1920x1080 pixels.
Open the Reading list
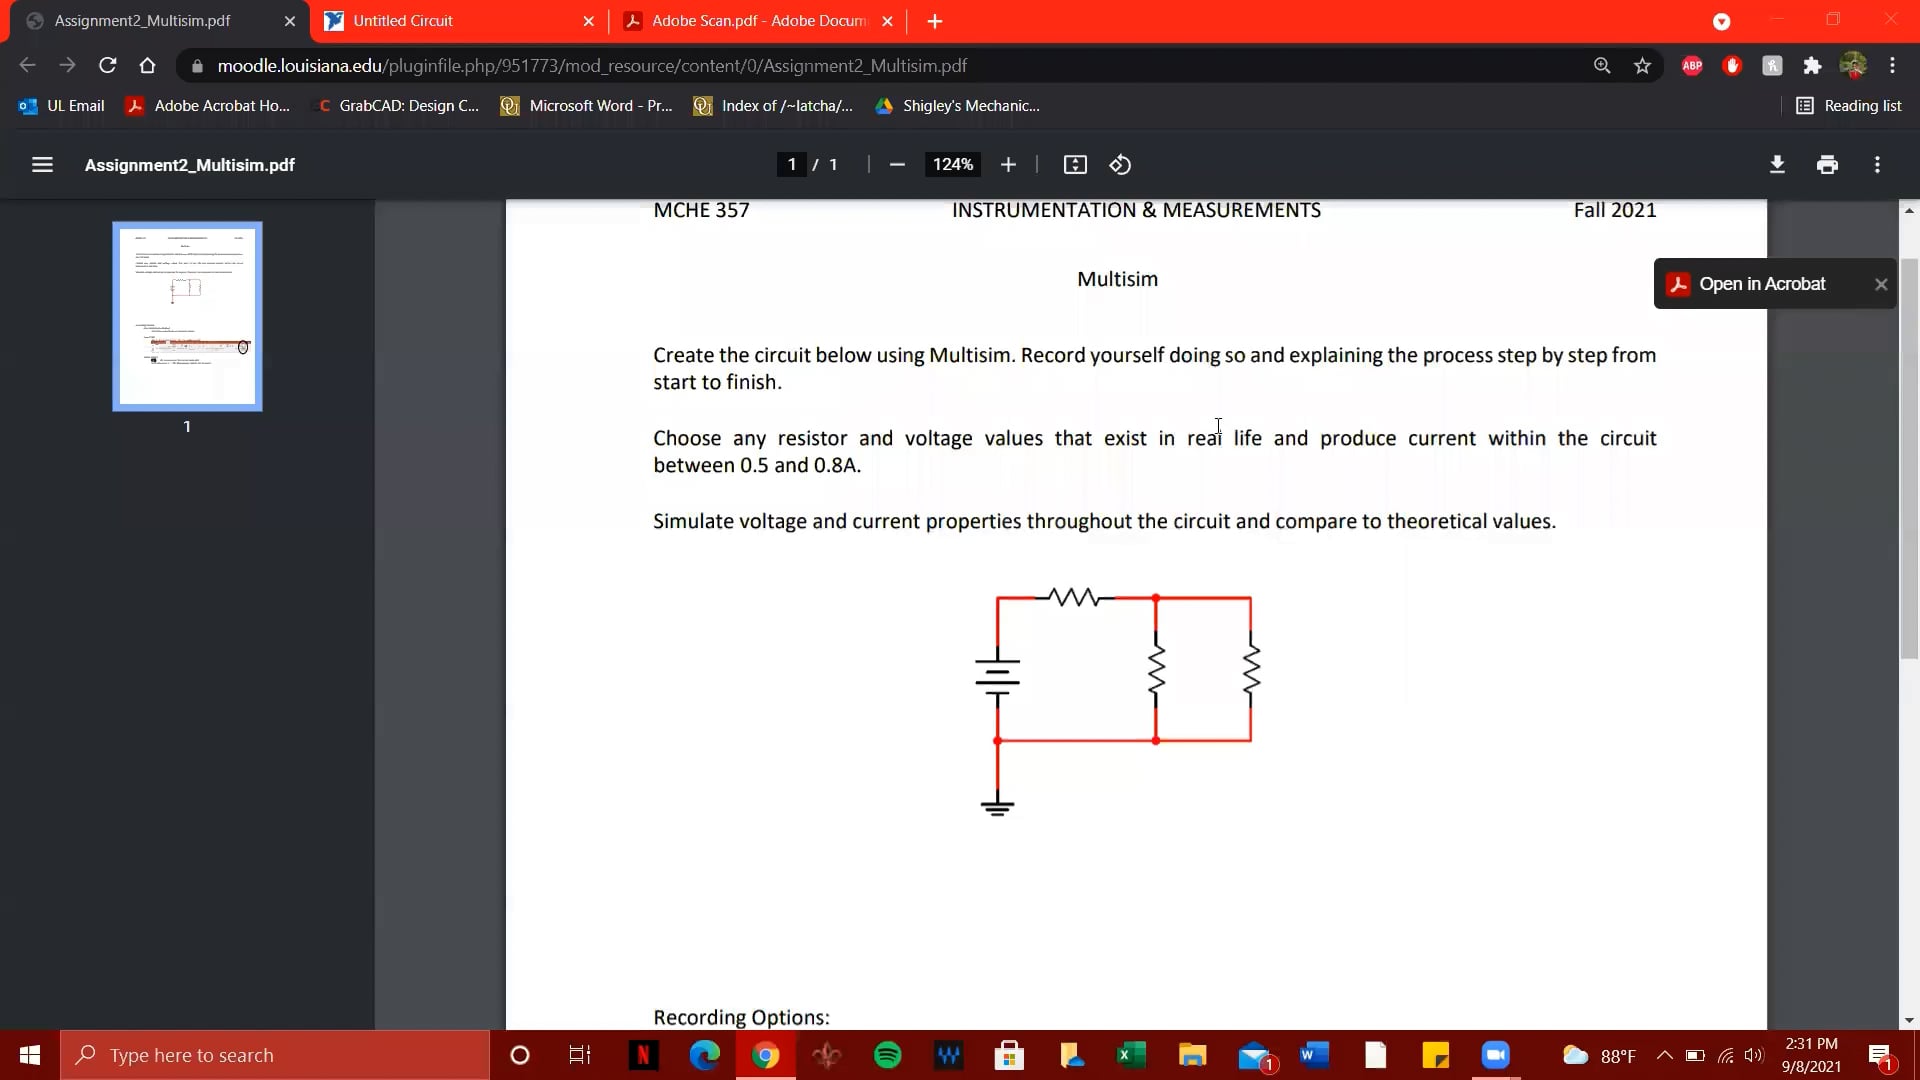(x=1849, y=105)
